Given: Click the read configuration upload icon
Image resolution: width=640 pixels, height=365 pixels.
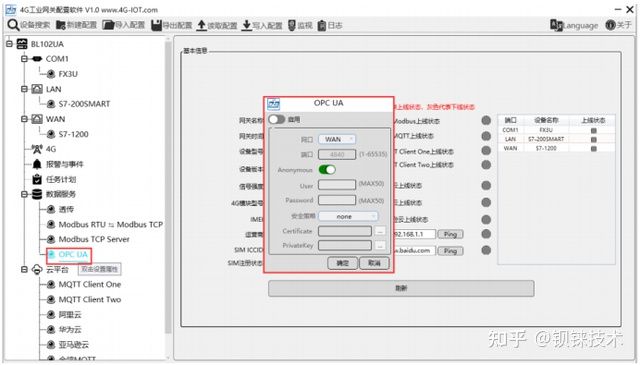Looking at the screenshot, I should [202, 25].
